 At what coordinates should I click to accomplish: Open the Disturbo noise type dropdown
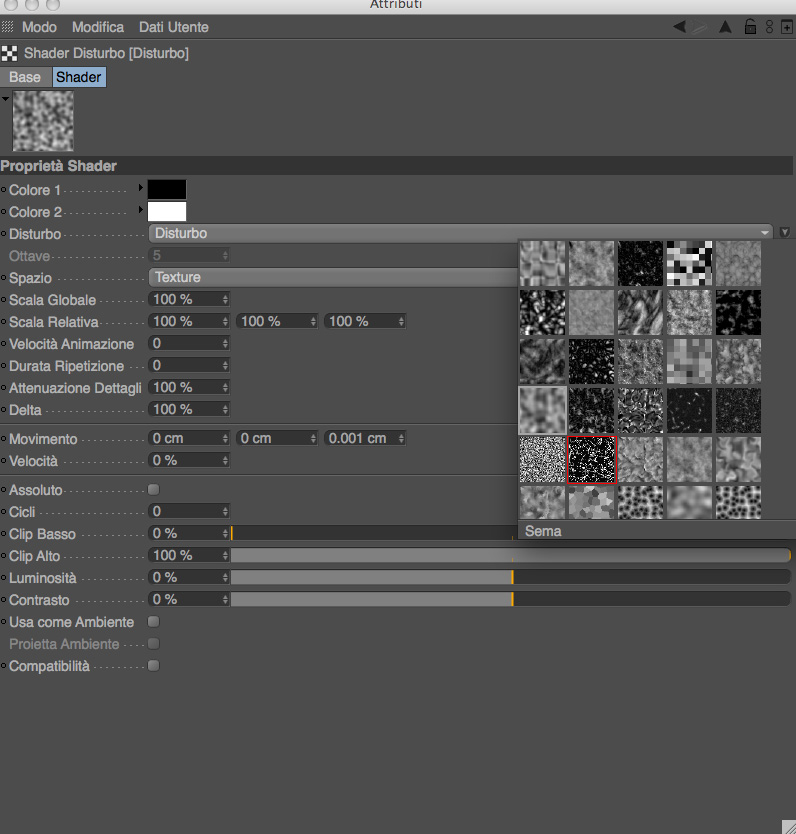pos(460,233)
